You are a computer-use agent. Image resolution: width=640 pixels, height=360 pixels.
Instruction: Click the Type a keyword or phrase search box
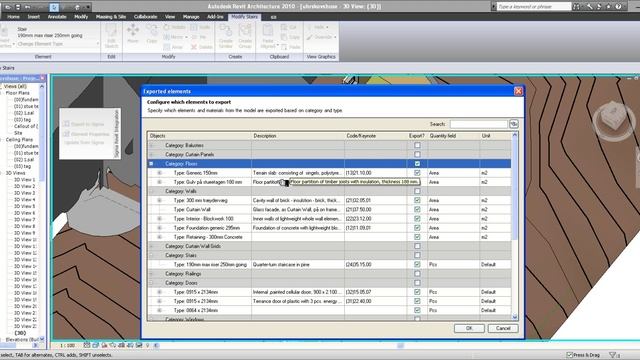click(x=534, y=7)
